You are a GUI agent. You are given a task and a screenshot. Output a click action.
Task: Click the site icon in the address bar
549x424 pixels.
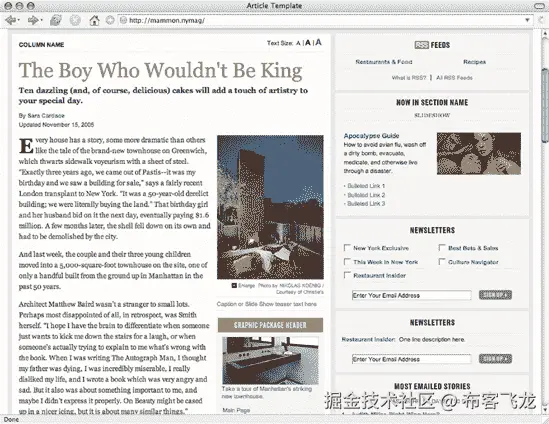[123, 20]
